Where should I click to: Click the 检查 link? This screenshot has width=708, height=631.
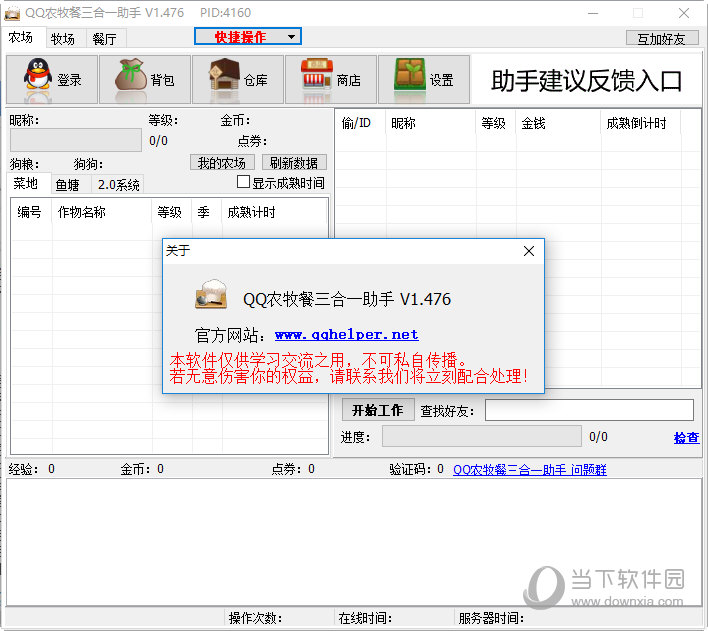click(x=686, y=437)
